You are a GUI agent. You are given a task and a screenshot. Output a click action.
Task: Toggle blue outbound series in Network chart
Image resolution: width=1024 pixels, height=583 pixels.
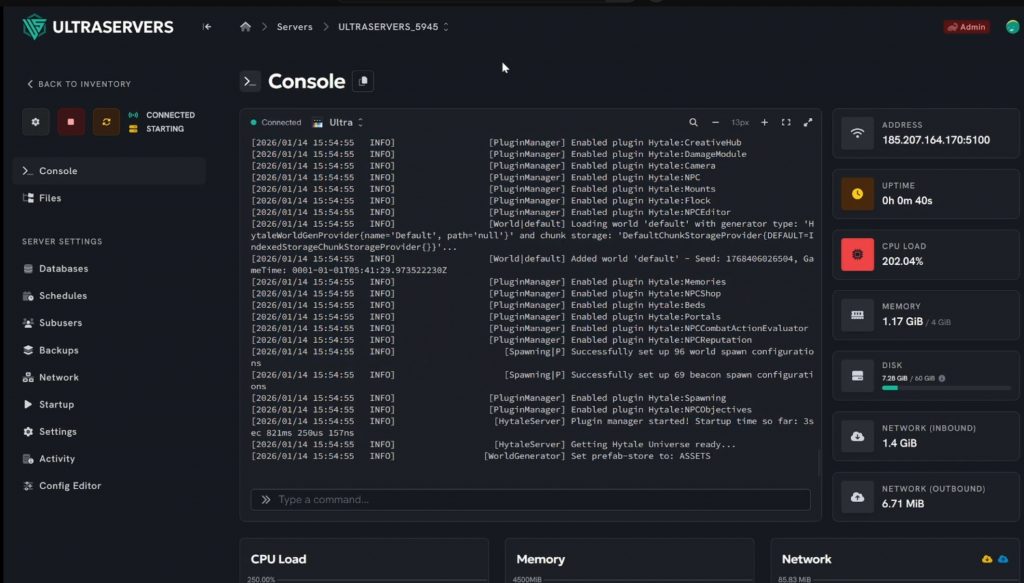click(1003, 559)
